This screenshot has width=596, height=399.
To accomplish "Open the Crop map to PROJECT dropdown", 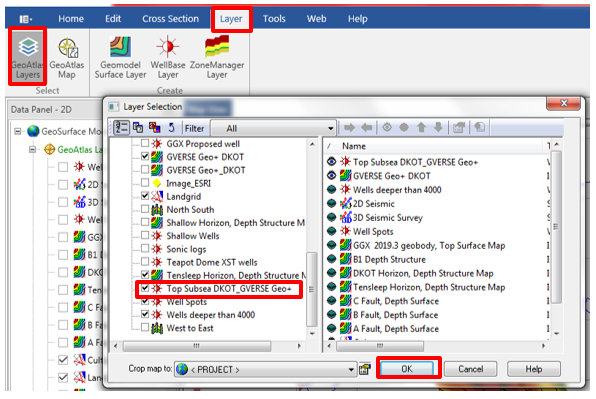I will point(265,369).
